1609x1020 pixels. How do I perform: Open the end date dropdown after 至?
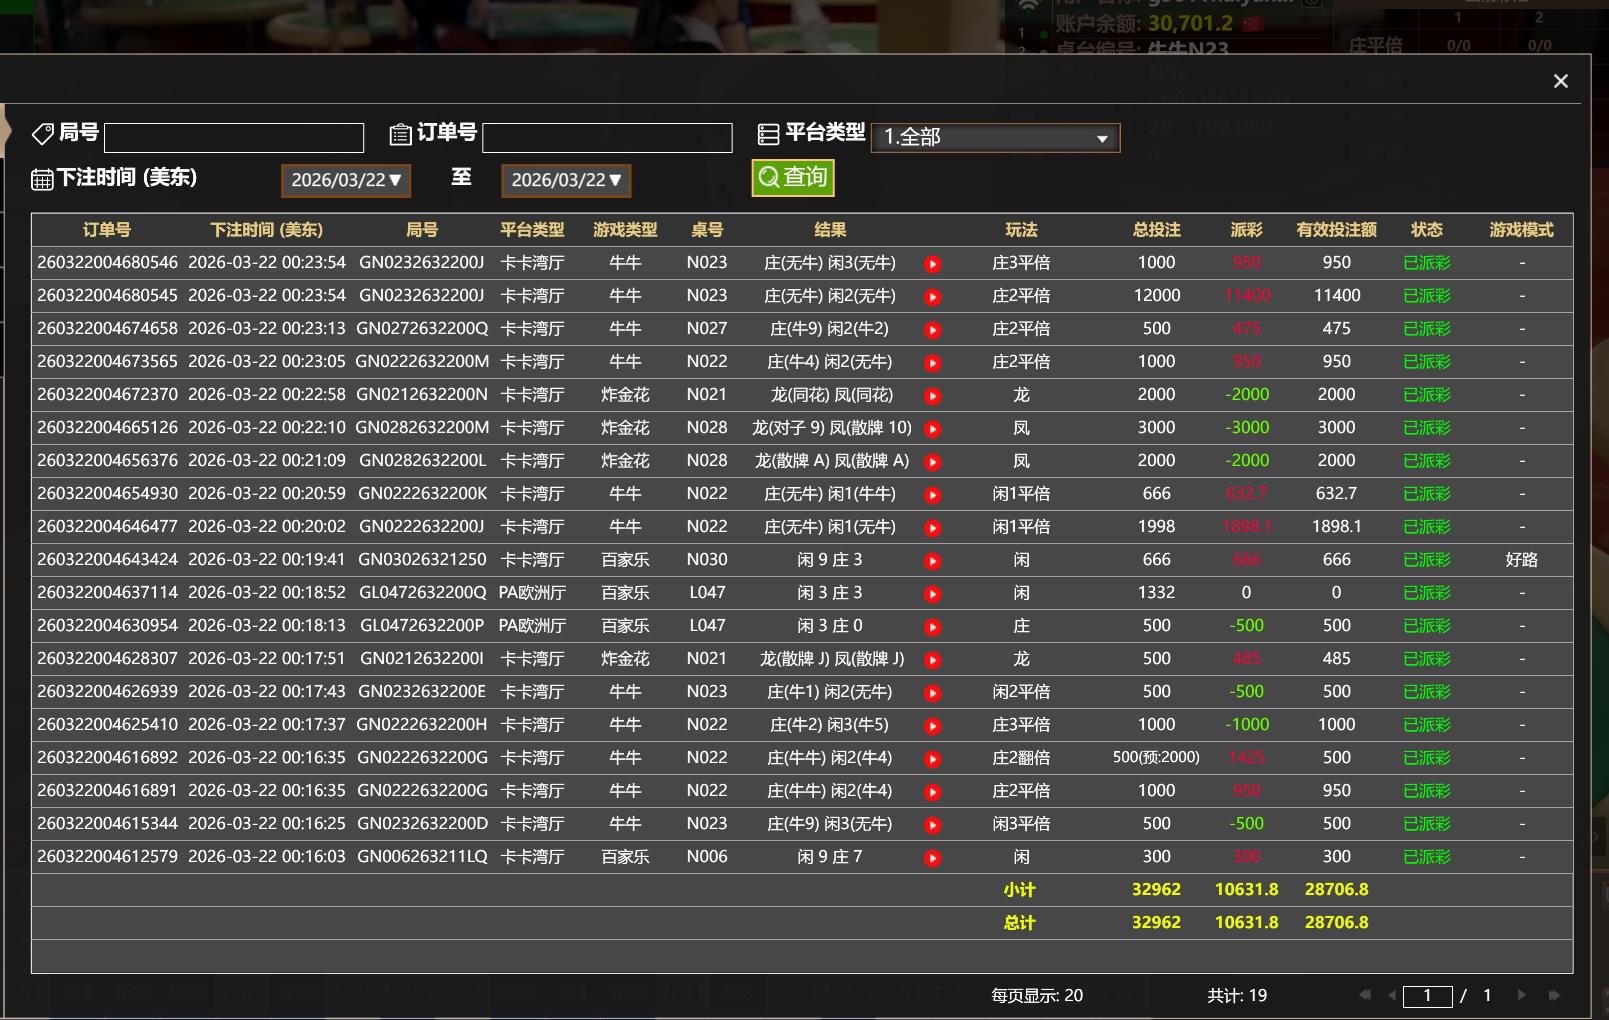566,180
